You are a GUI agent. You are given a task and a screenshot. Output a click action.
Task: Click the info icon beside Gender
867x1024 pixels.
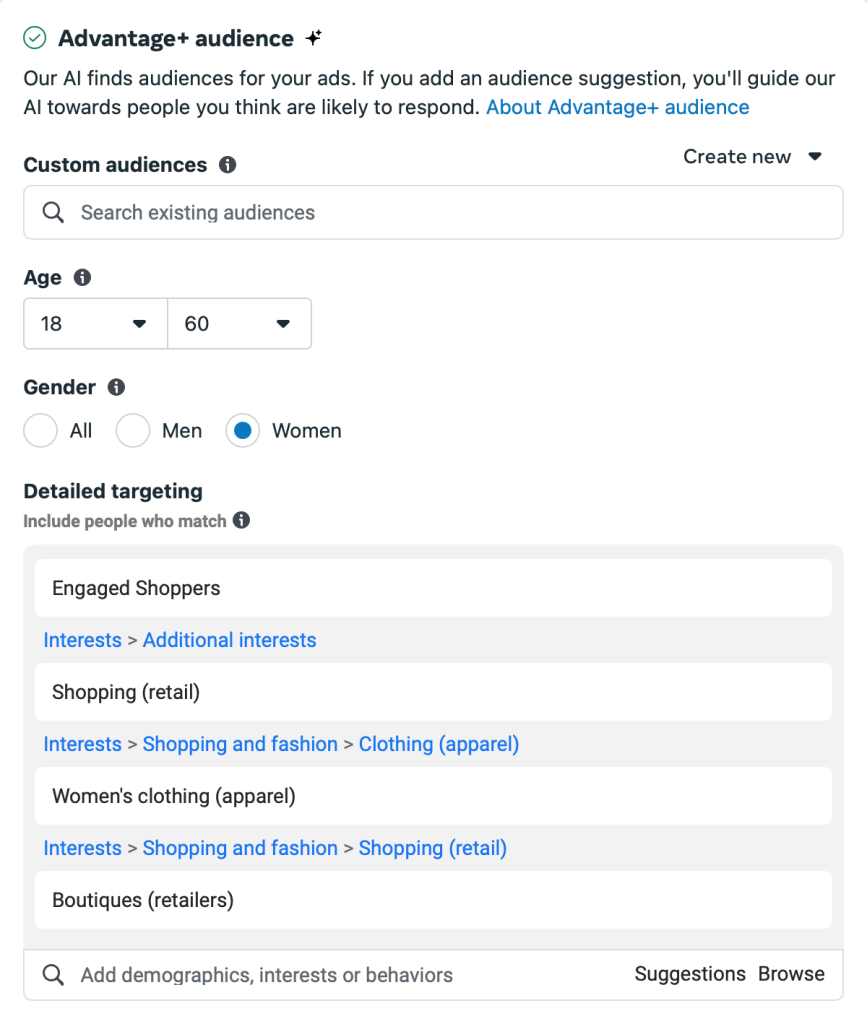click(116, 387)
